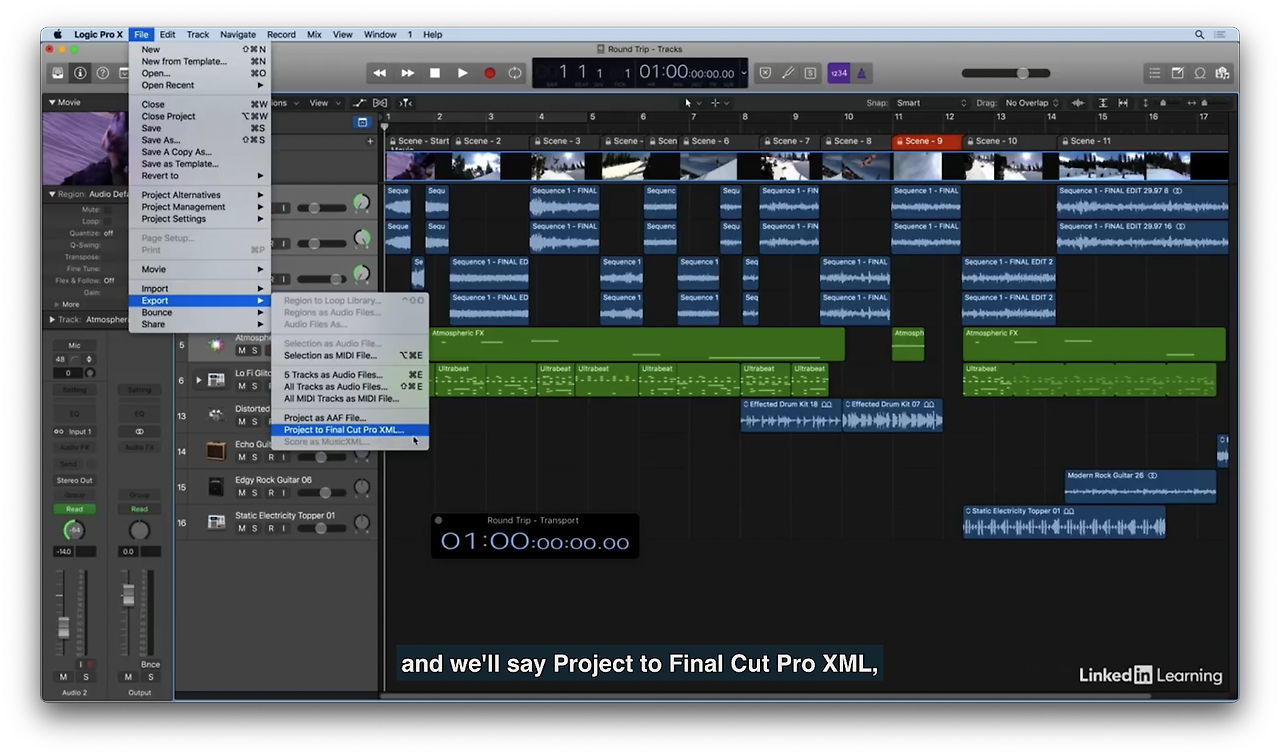Select the Modern Rock Guitar 26 region
The width and height of the screenshot is (1280, 756).
point(1140,486)
